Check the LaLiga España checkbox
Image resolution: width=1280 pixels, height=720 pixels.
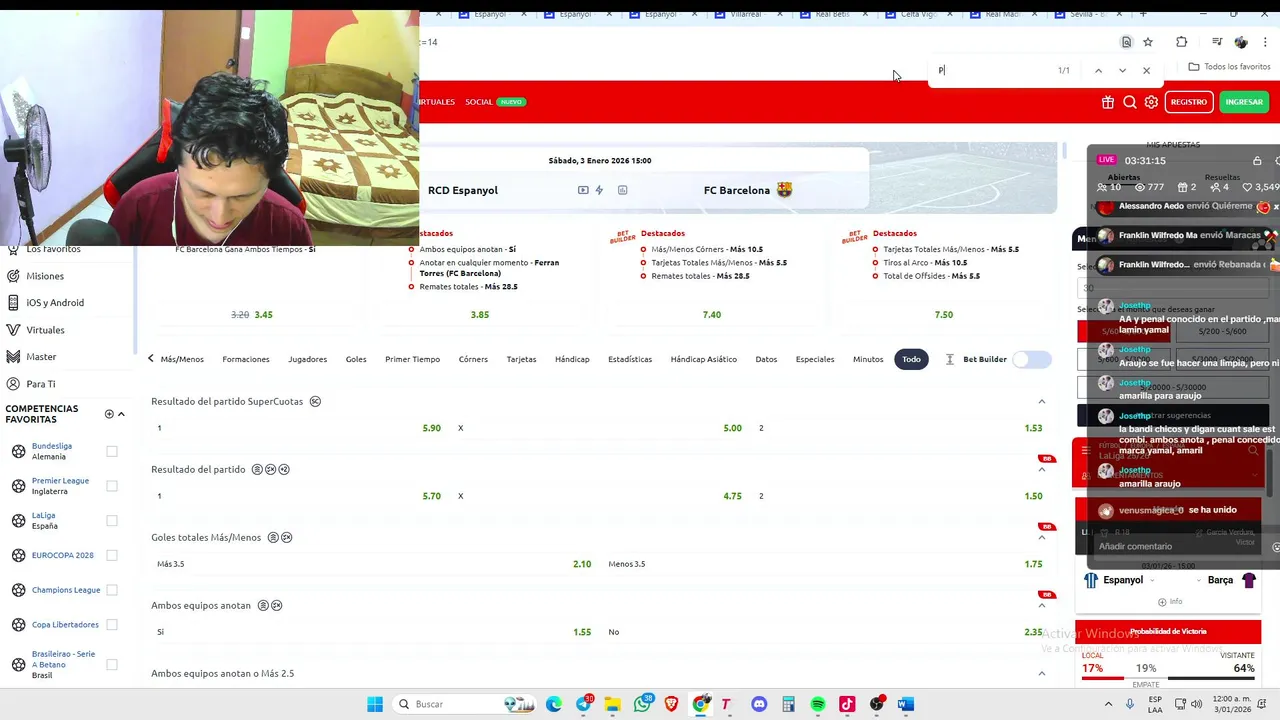point(112,520)
